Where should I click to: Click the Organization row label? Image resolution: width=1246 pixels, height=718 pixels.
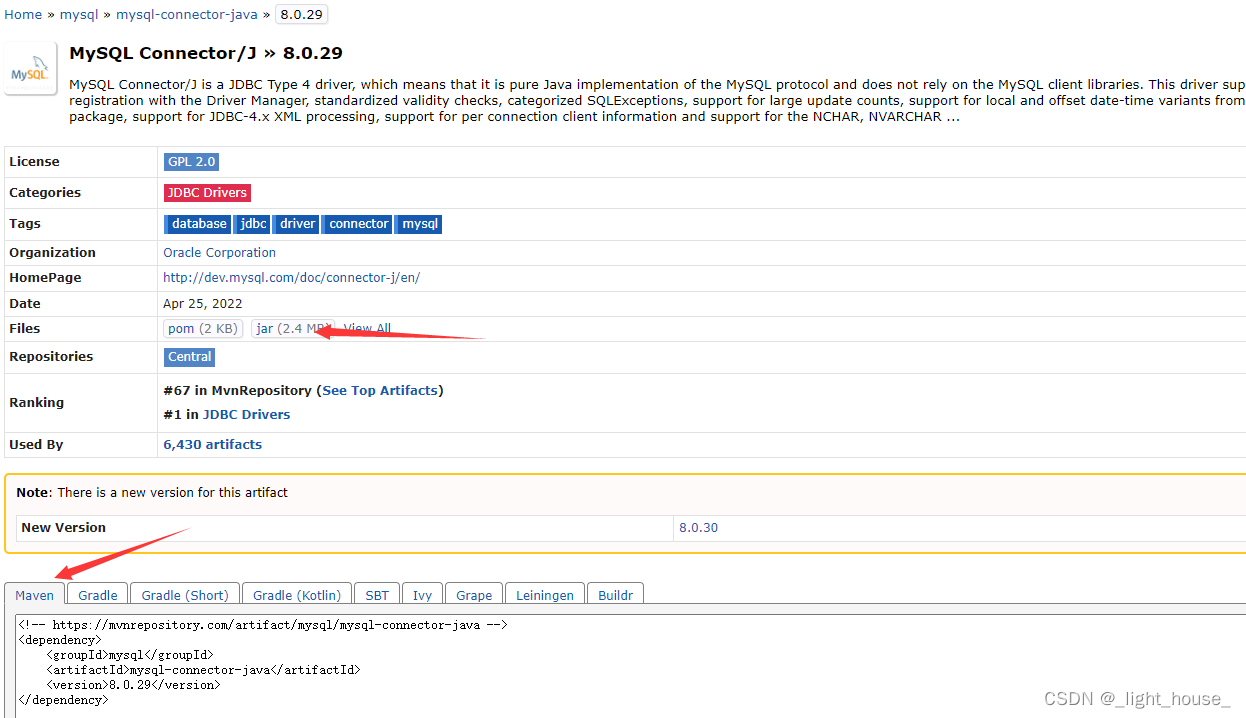click(52, 253)
